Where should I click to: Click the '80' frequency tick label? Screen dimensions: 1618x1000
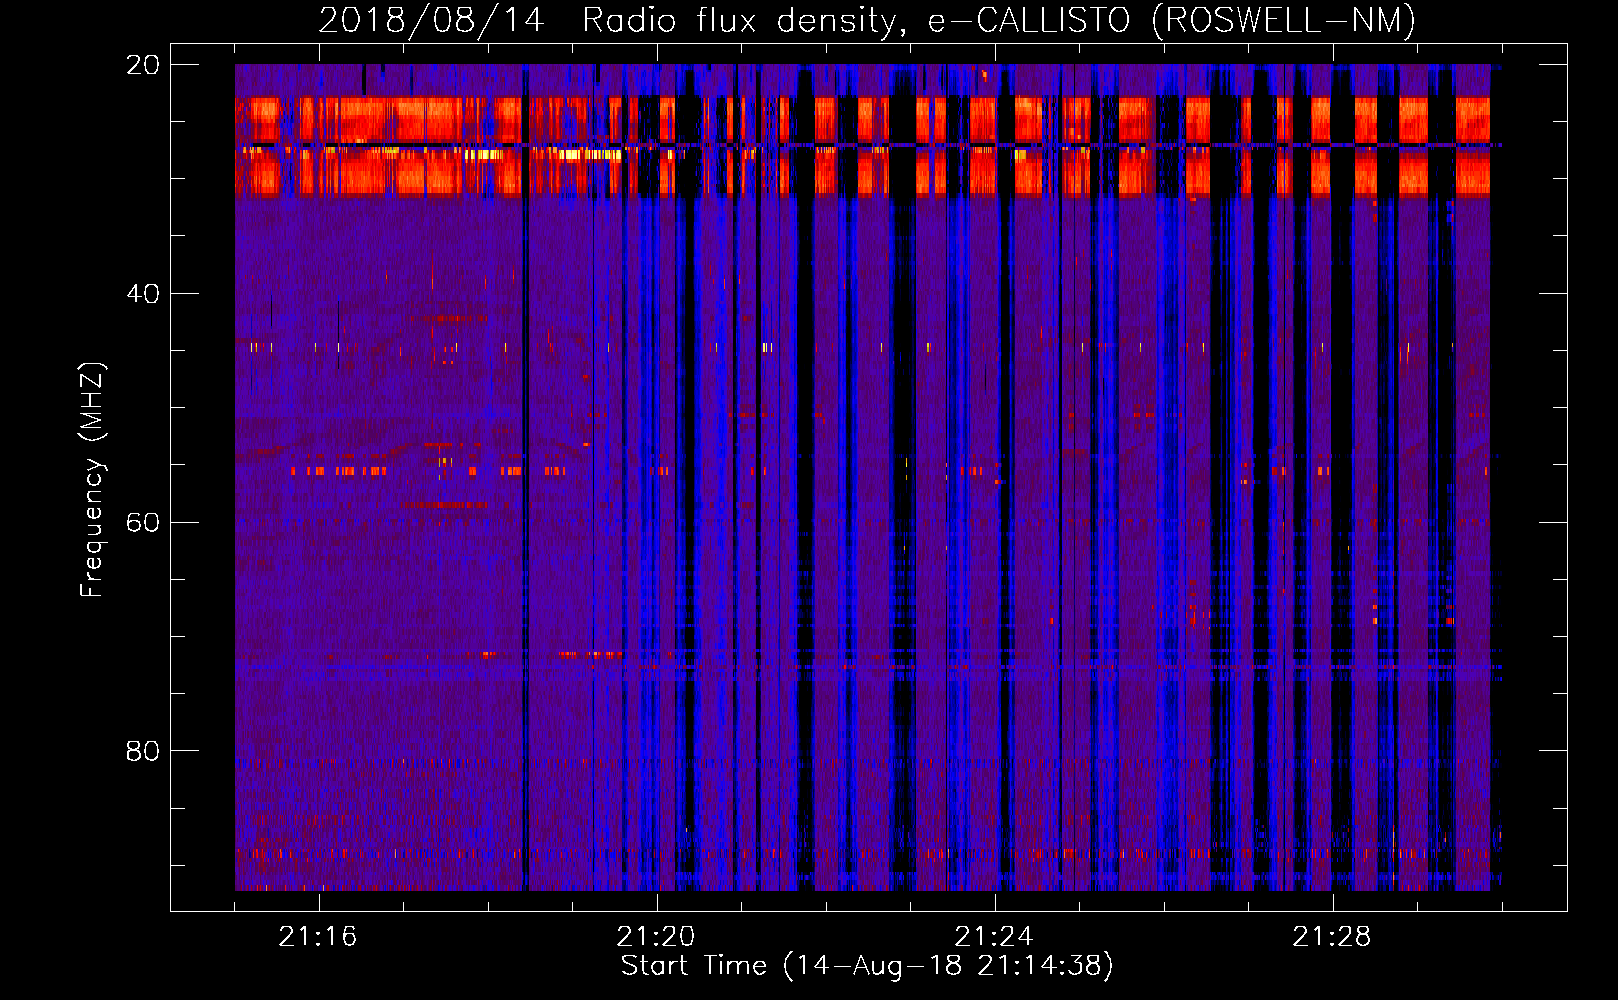coord(143,751)
